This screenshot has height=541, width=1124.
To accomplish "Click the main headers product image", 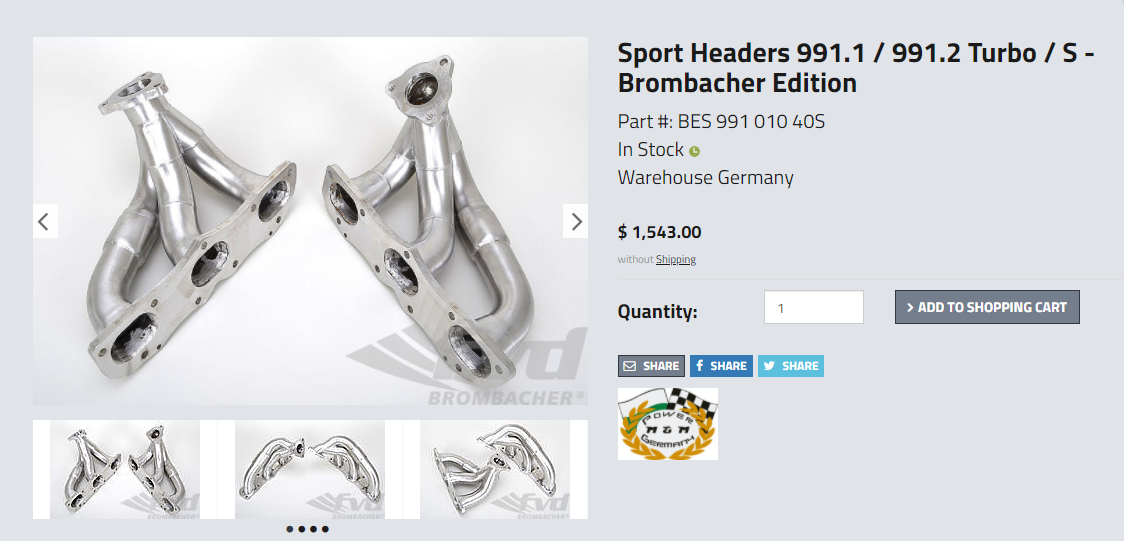I will pos(310,221).
